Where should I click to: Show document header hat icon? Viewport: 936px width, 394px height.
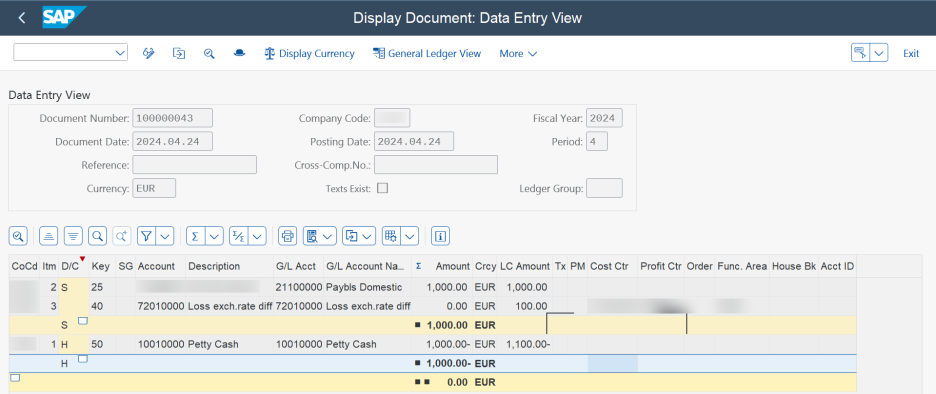[239, 53]
